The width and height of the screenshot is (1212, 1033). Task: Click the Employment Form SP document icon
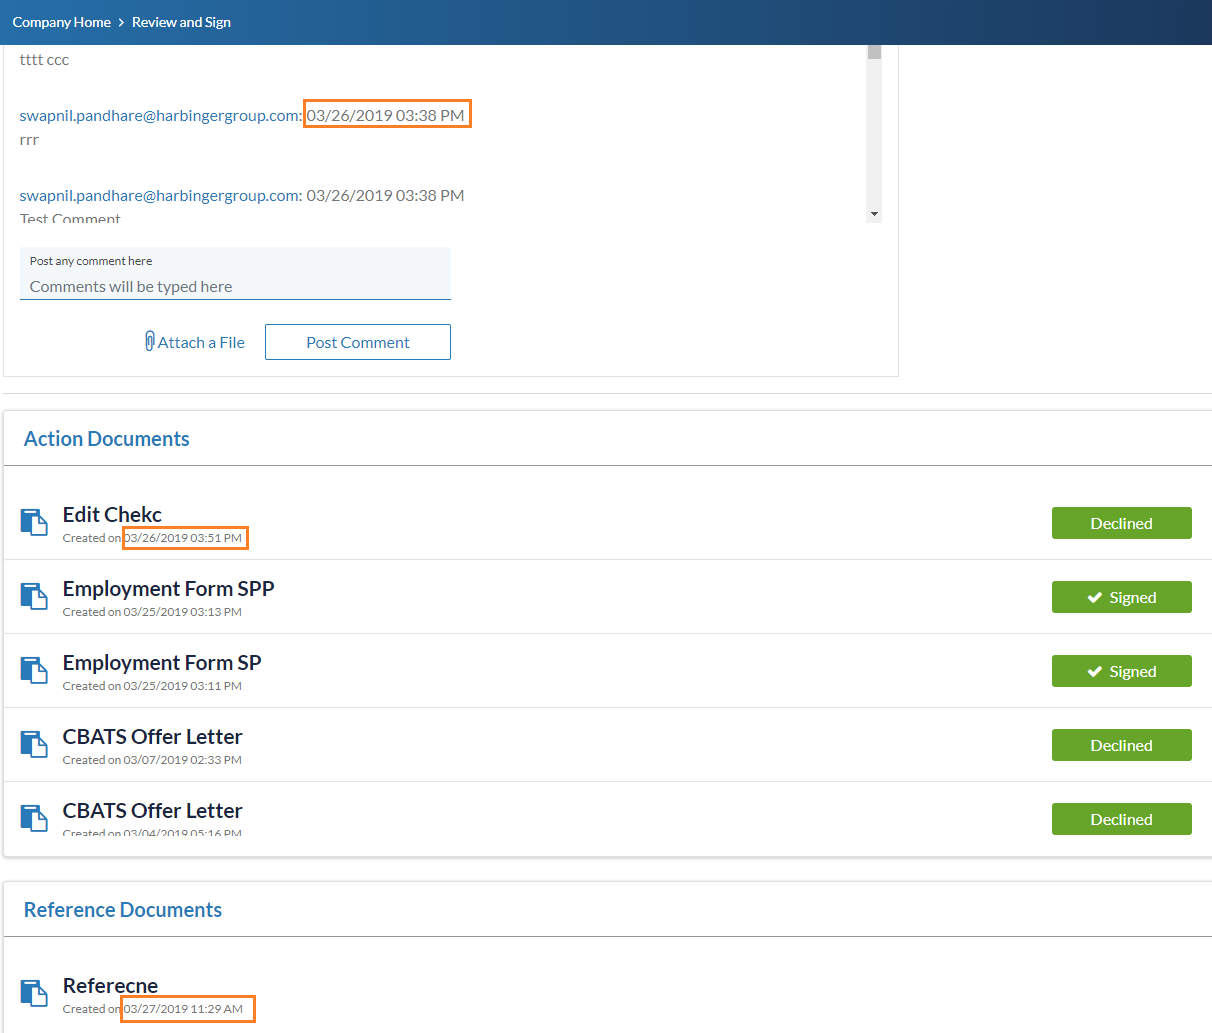tap(34, 670)
